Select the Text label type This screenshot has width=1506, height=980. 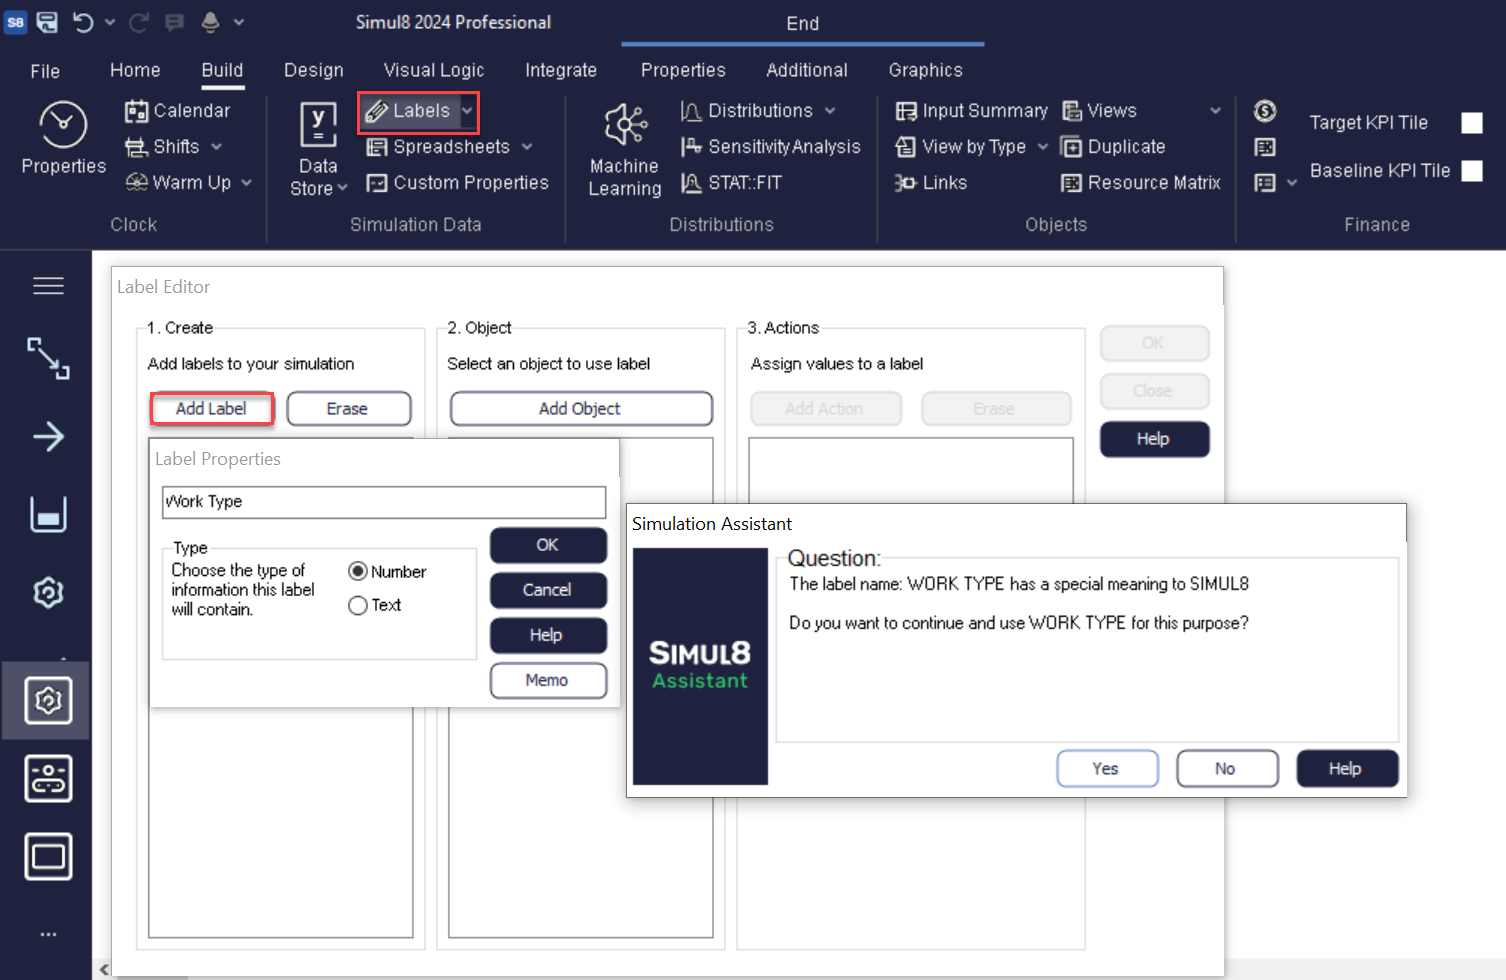[358, 606]
